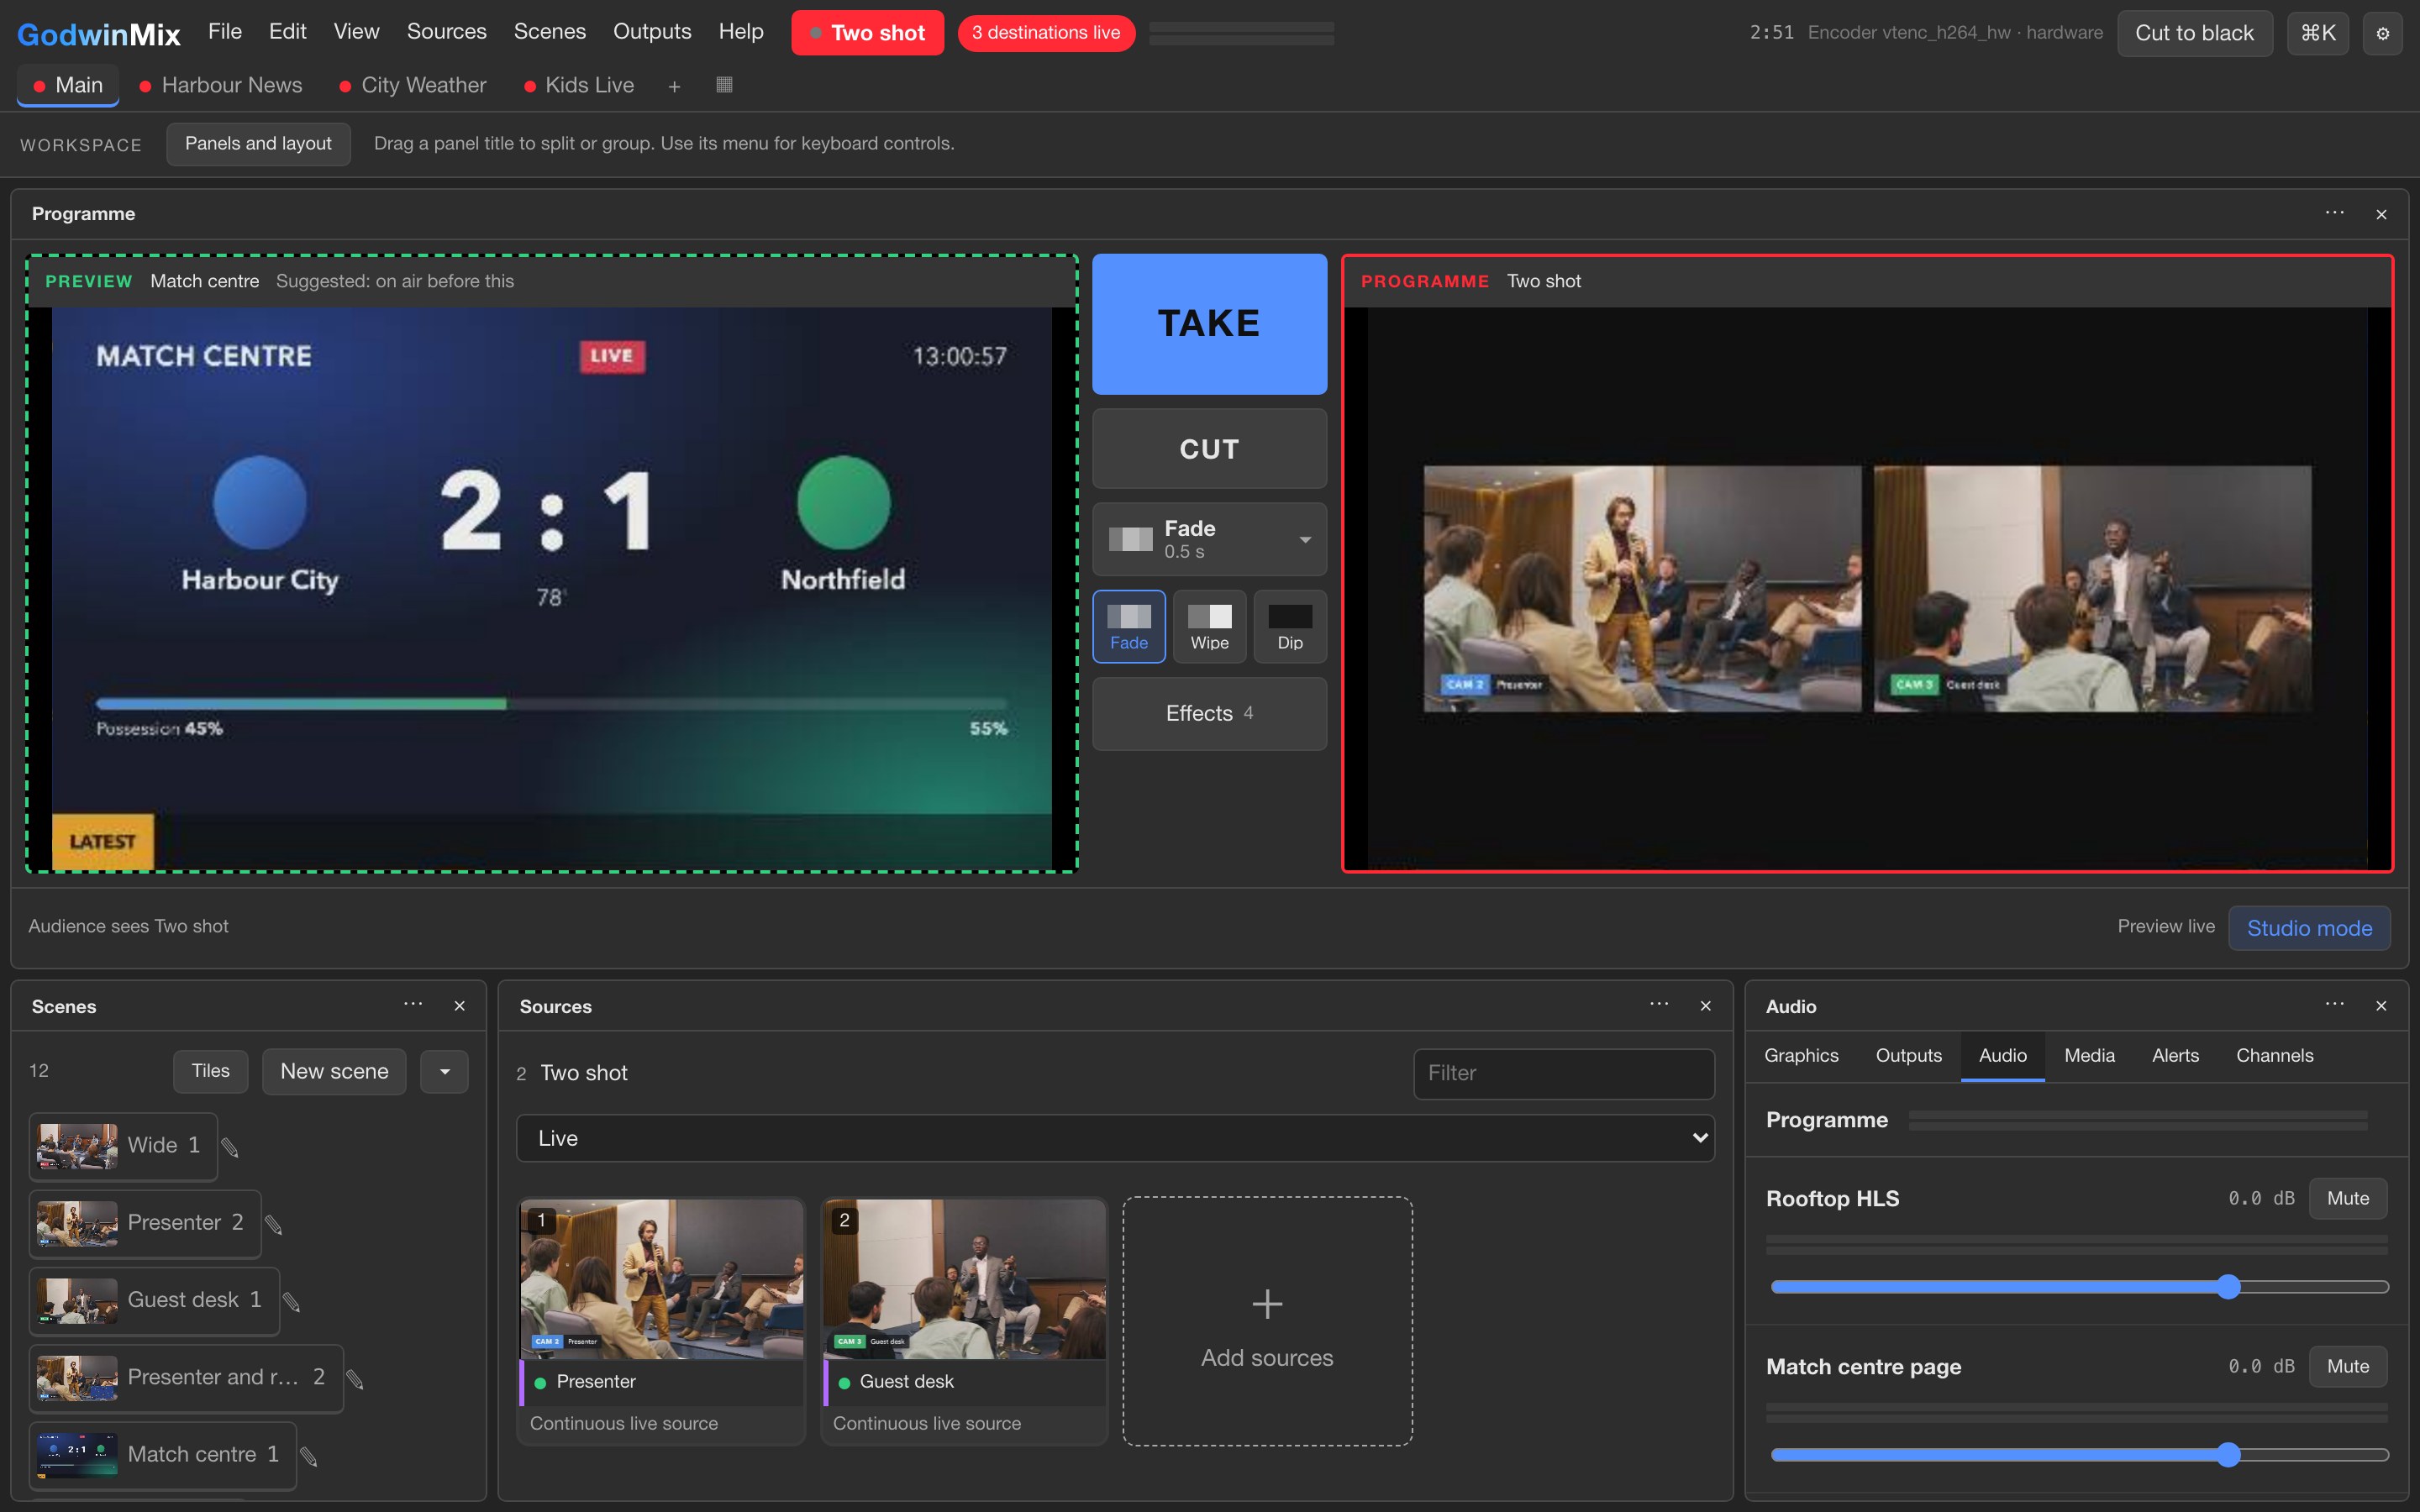Open the Scenes panel more options menu
The height and width of the screenshot is (1512, 2420).
[413, 1005]
